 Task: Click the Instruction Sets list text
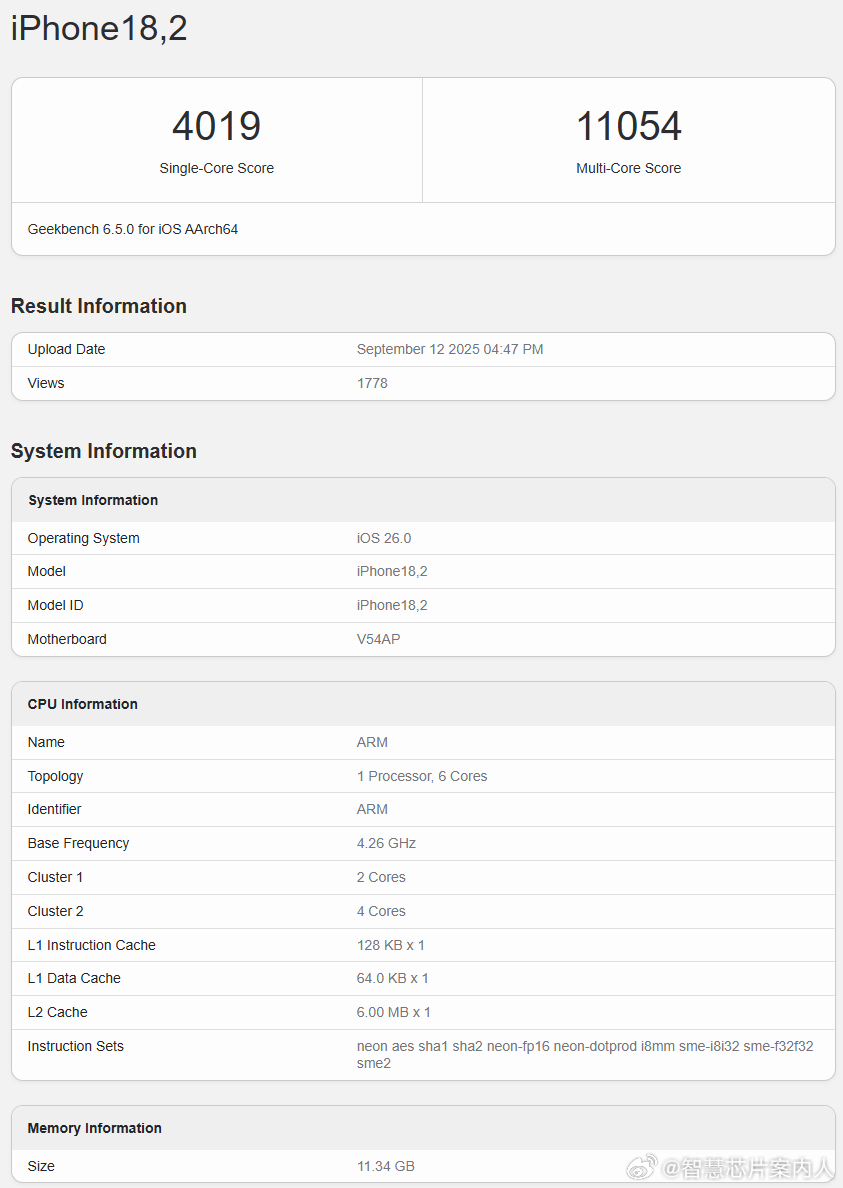tap(585, 1055)
